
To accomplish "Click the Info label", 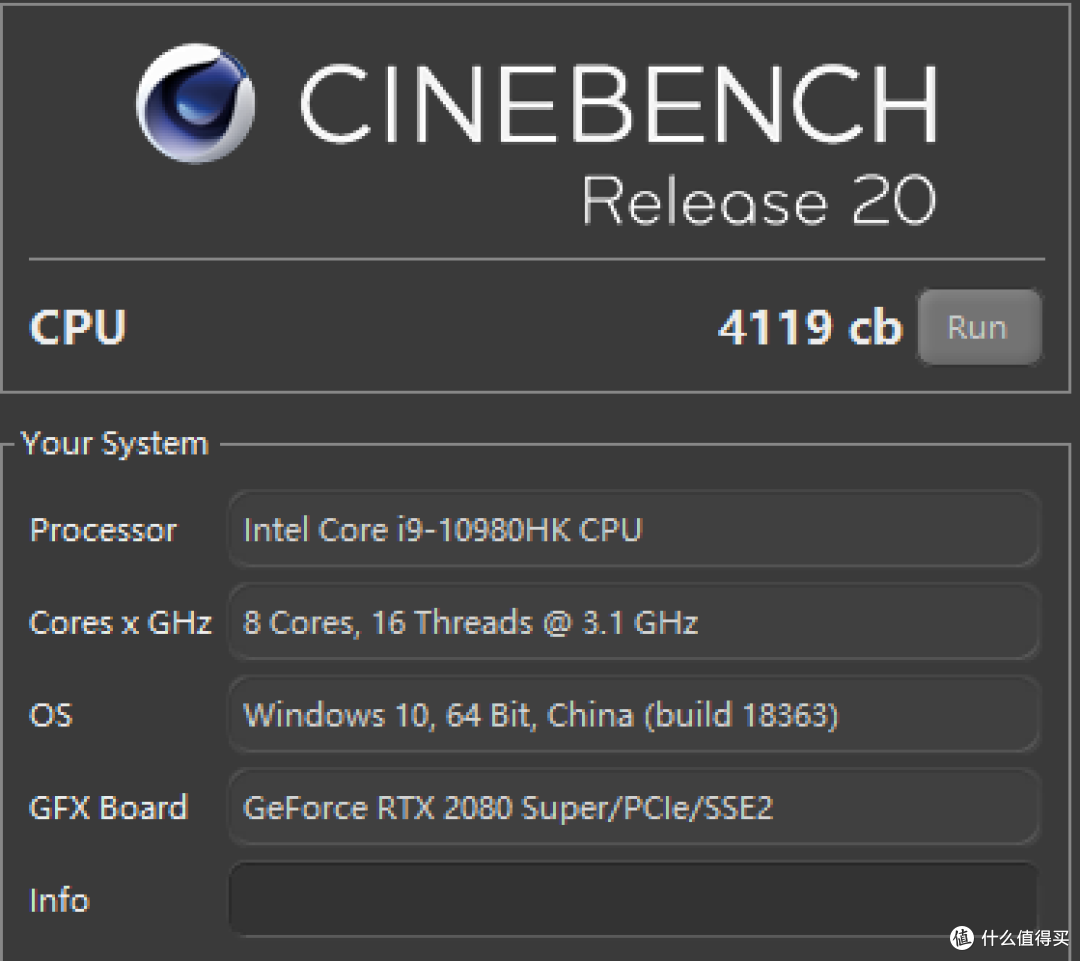I will point(59,900).
